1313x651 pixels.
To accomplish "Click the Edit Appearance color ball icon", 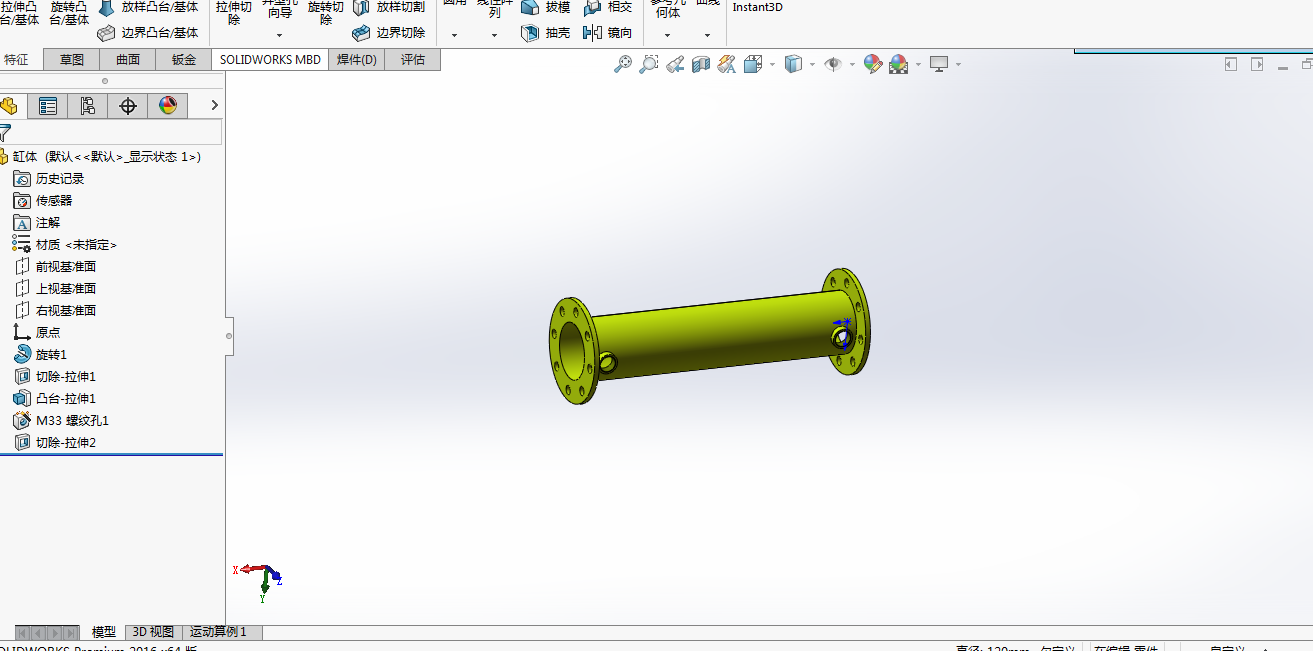I will pos(873,64).
